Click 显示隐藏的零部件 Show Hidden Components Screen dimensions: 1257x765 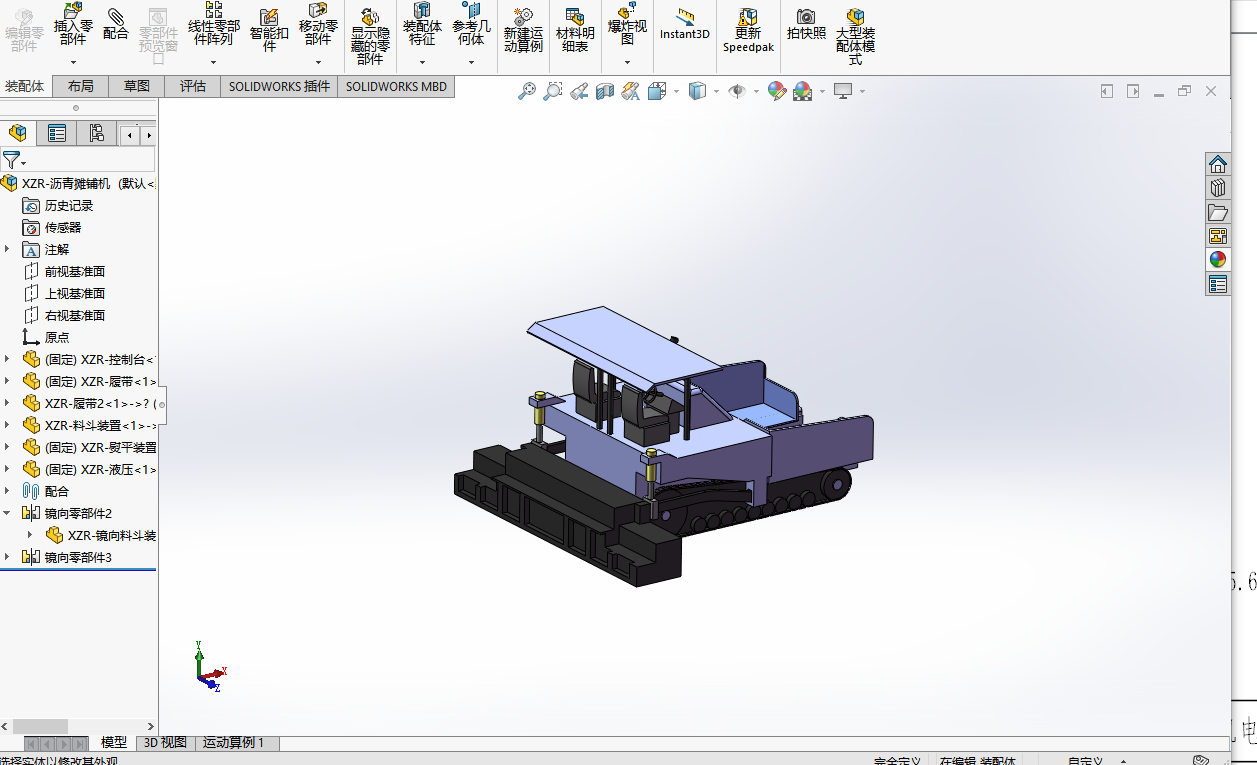[x=370, y=36]
